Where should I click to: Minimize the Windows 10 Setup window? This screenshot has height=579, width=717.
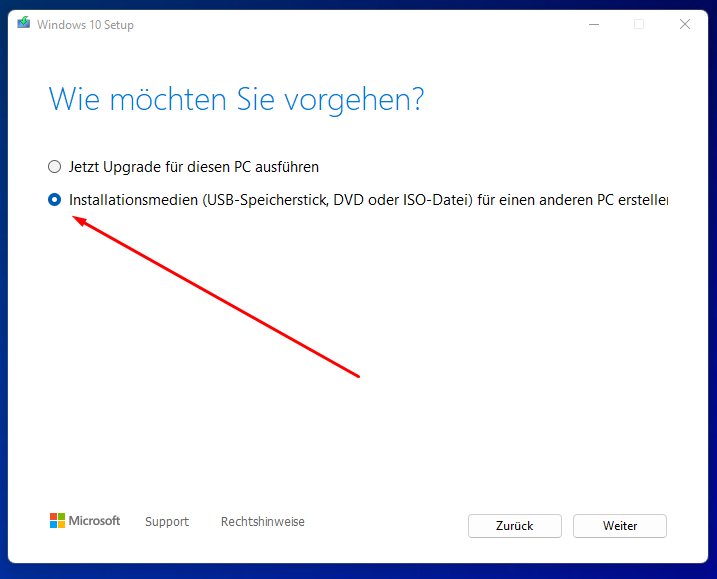coord(594,24)
